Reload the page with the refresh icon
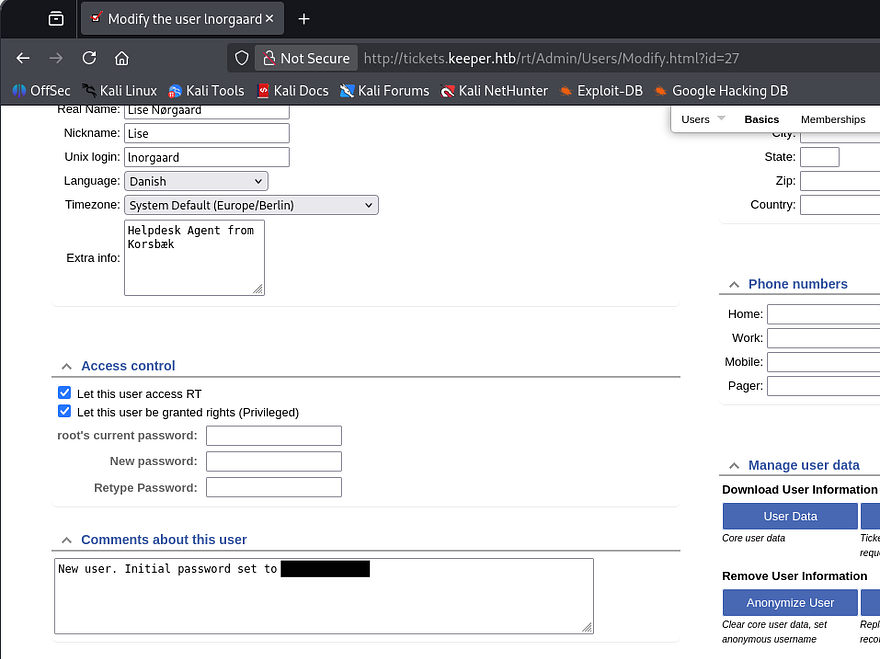Screen dimensions: 880x659 (x=89, y=58)
